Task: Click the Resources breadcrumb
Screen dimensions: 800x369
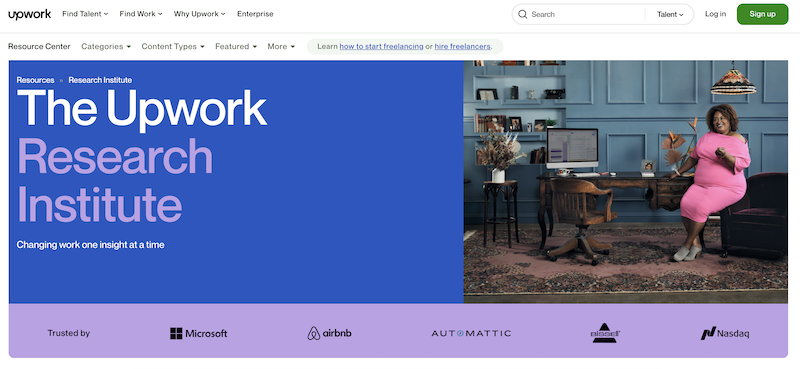Action: click(x=35, y=80)
